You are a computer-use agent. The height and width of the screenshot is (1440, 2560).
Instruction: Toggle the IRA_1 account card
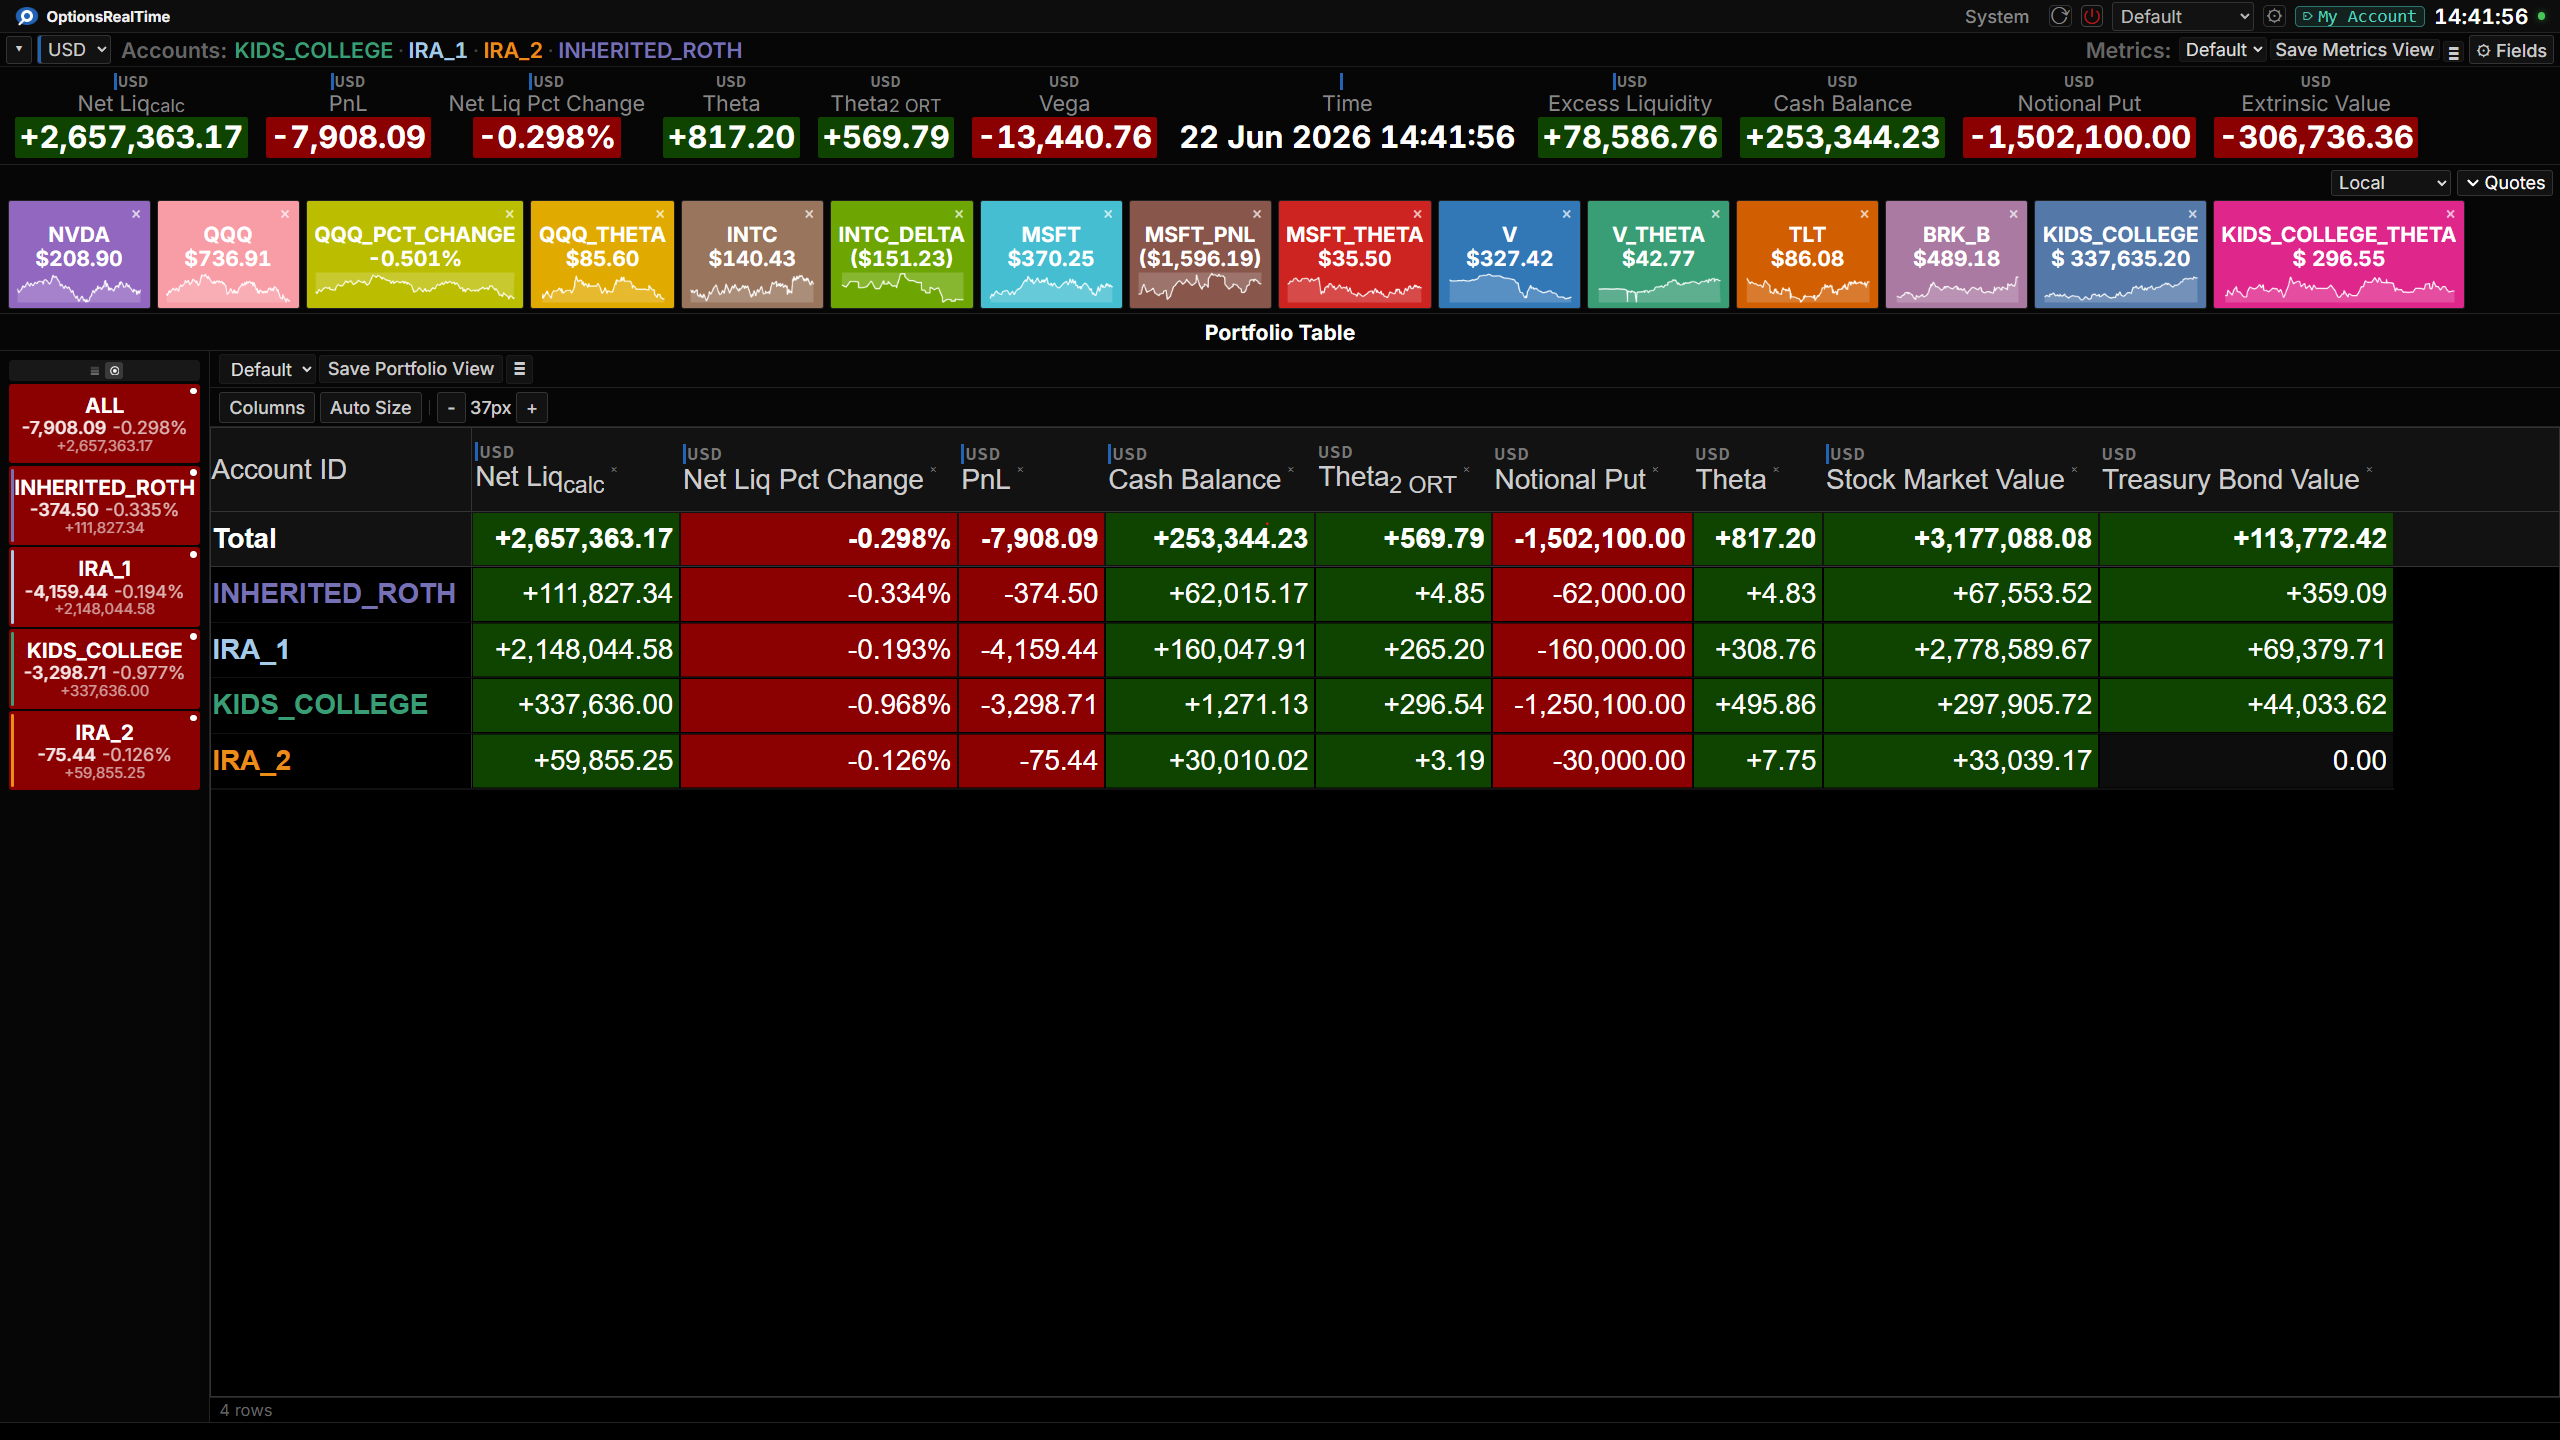104,587
